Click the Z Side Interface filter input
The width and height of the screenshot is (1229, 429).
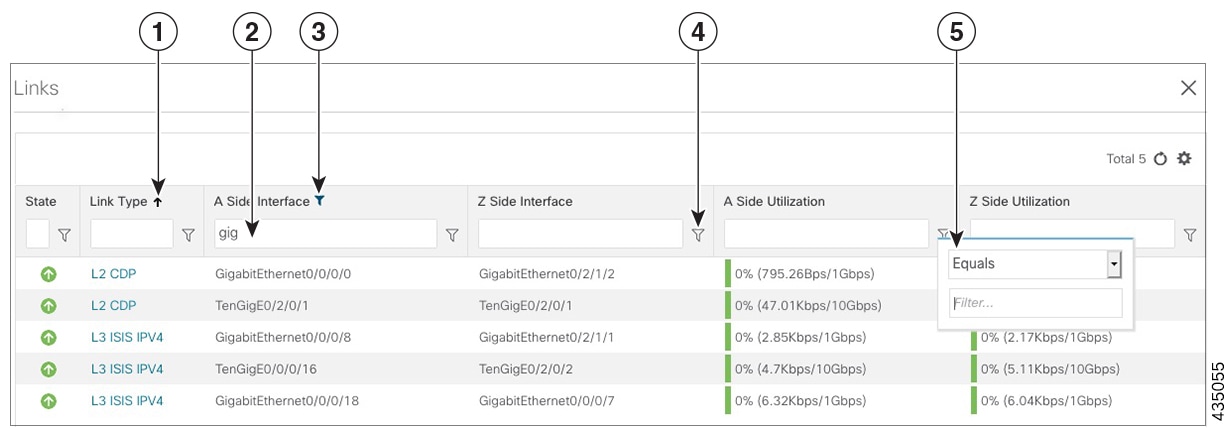click(580, 234)
